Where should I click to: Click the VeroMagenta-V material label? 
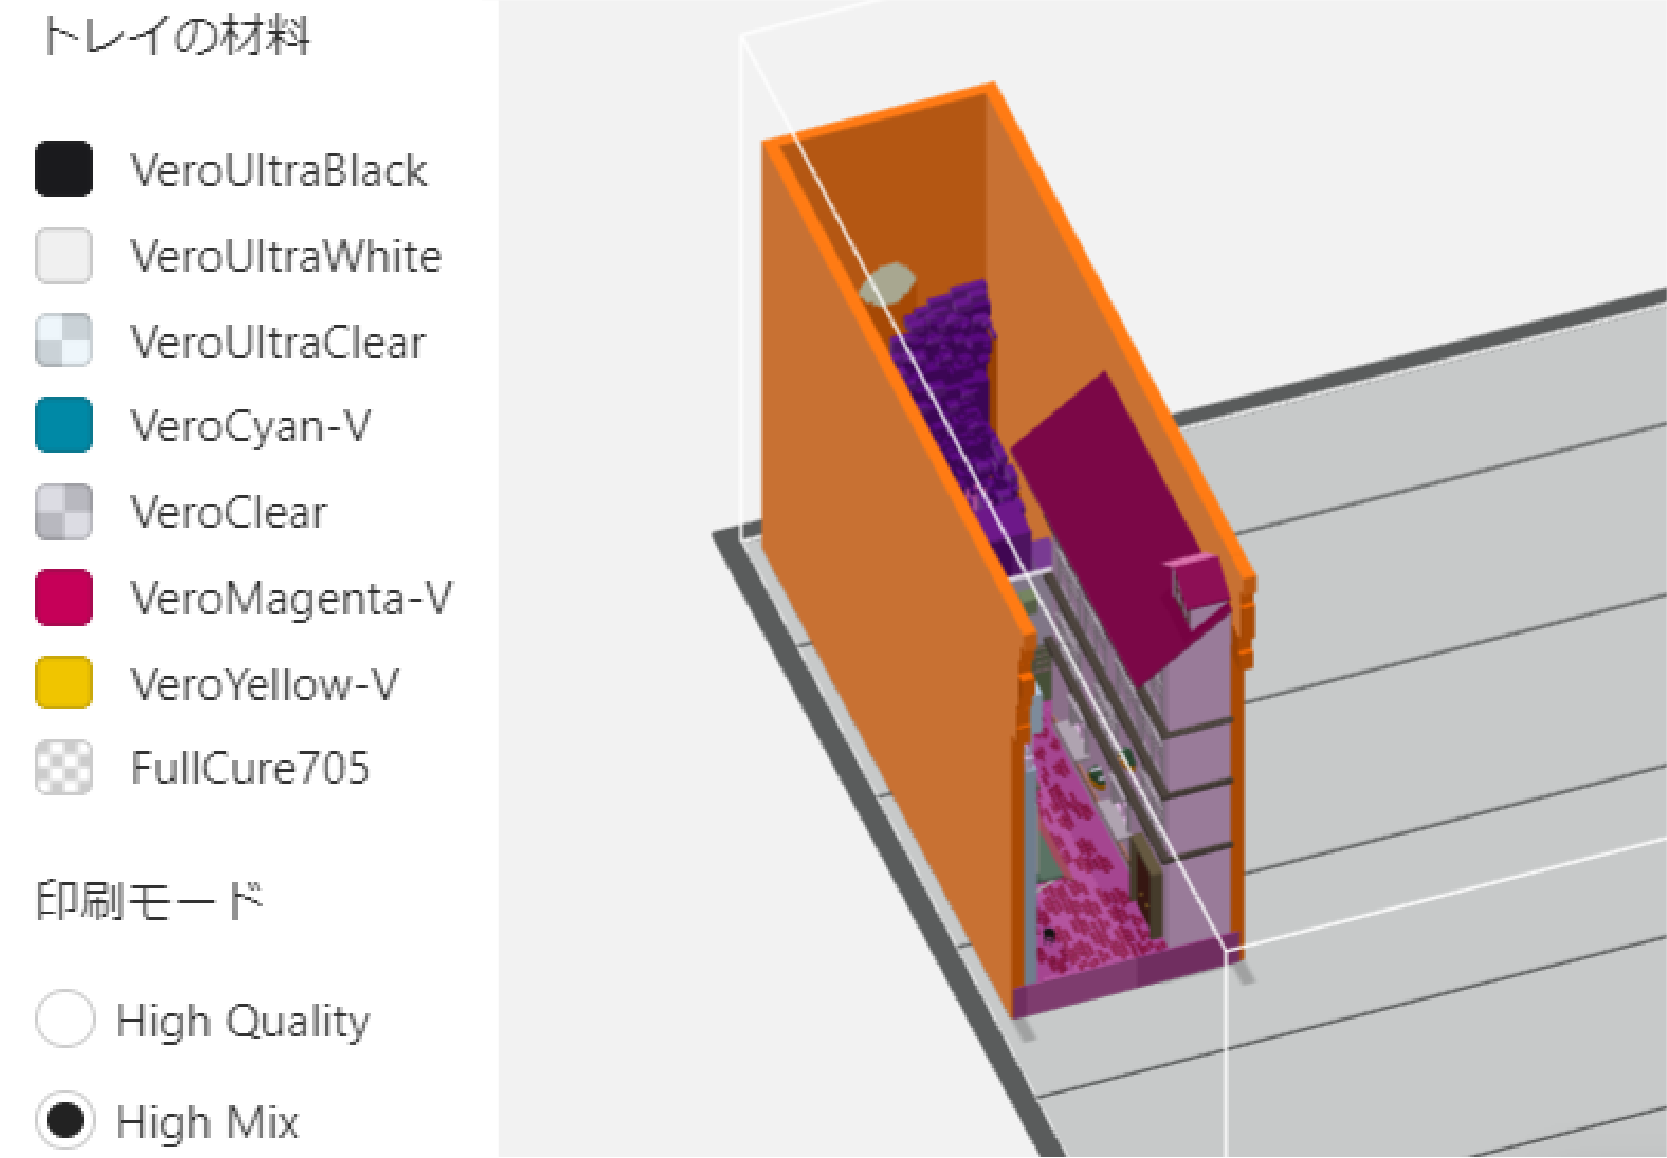tap(291, 598)
